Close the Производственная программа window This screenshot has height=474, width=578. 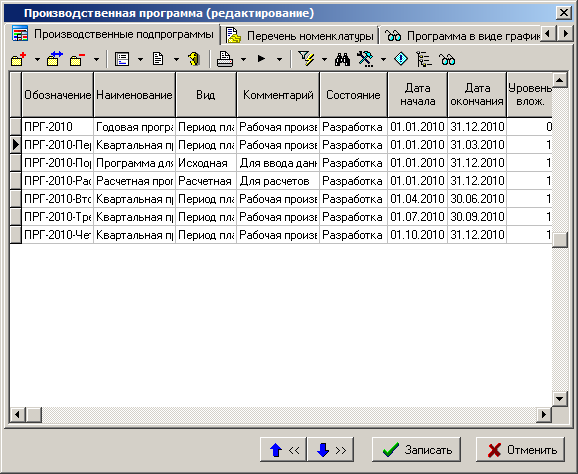pos(564,13)
